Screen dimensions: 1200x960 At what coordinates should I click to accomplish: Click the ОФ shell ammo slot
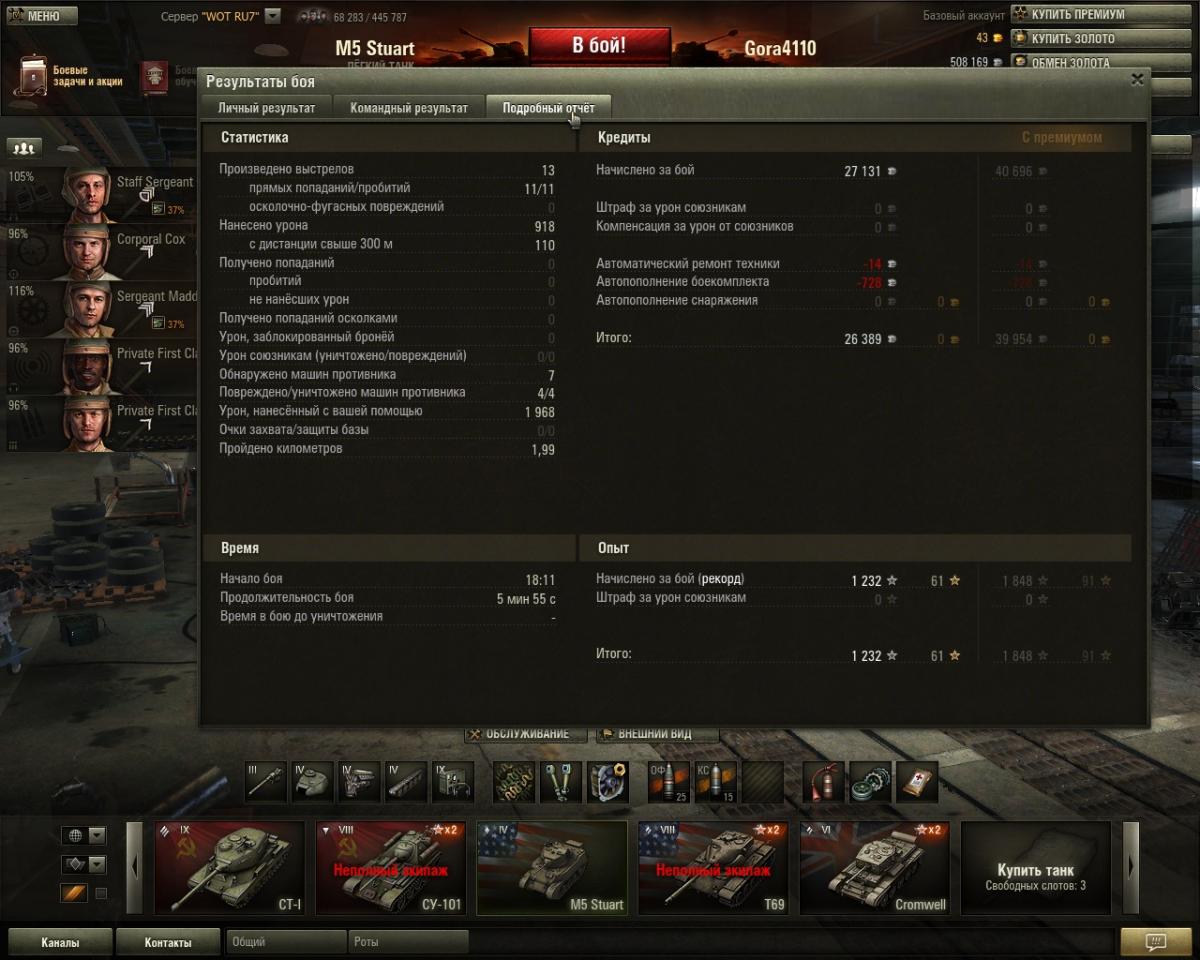click(669, 782)
